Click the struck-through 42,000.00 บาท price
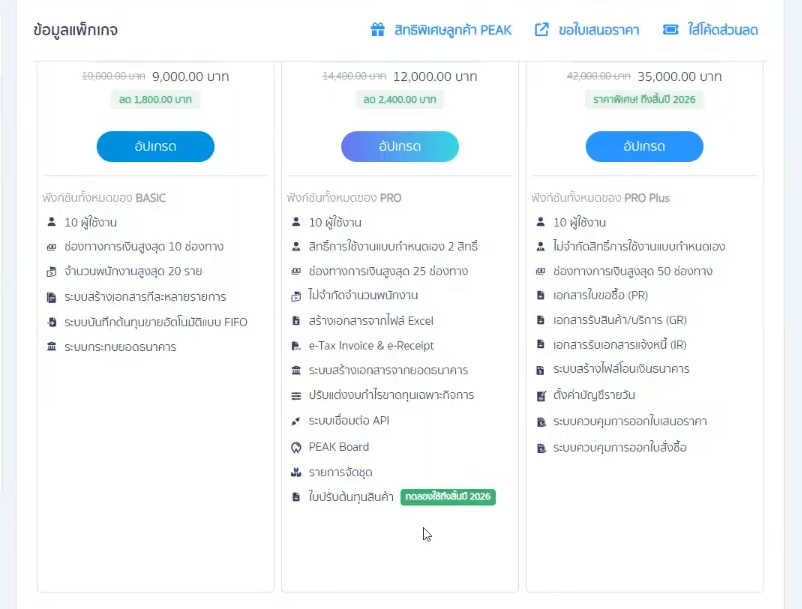Image resolution: width=802 pixels, height=609 pixels. pyautogui.click(x=598, y=76)
